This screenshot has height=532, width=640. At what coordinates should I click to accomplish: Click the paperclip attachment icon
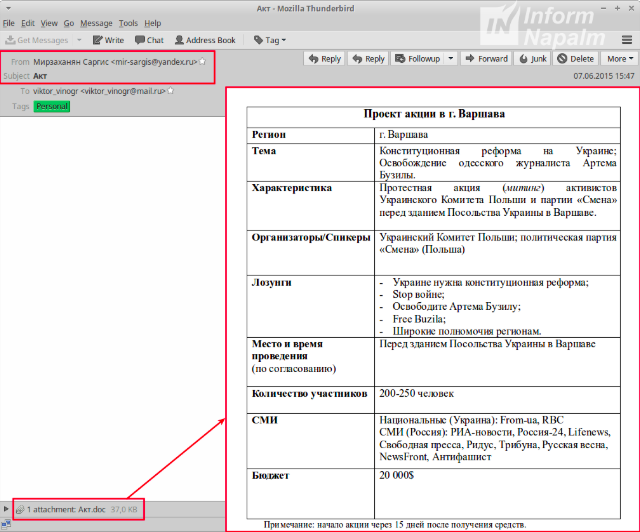[20, 510]
